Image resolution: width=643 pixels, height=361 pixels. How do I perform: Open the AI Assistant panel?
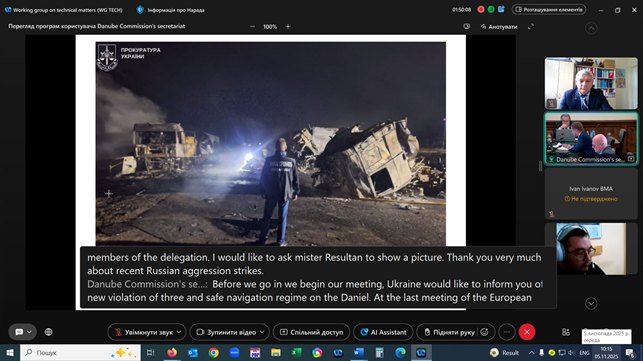click(x=383, y=332)
